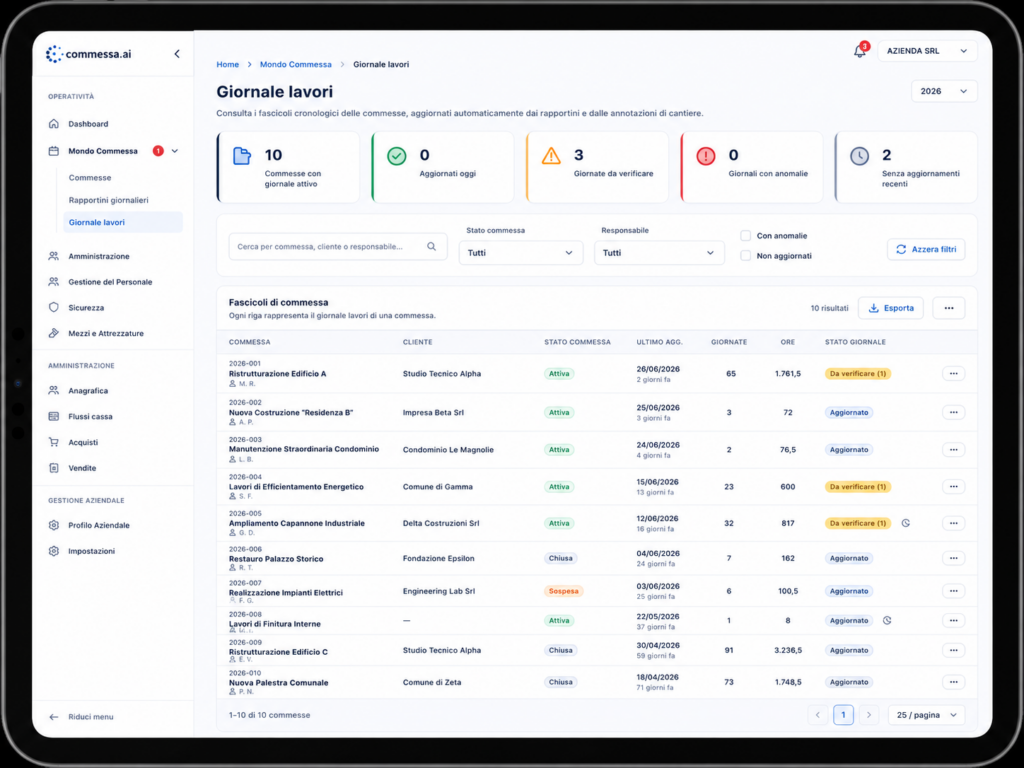Viewport: 1024px width, 768px height.
Task: Click the search magnifier icon
Action: click(x=432, y=246)
